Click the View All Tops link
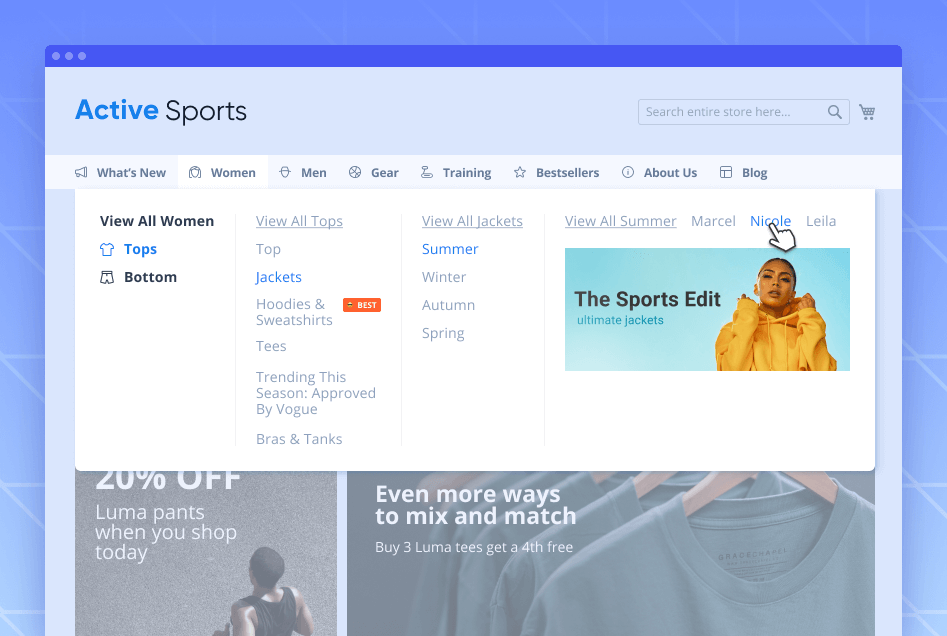The image size is (947, 636). click(299, 221)
